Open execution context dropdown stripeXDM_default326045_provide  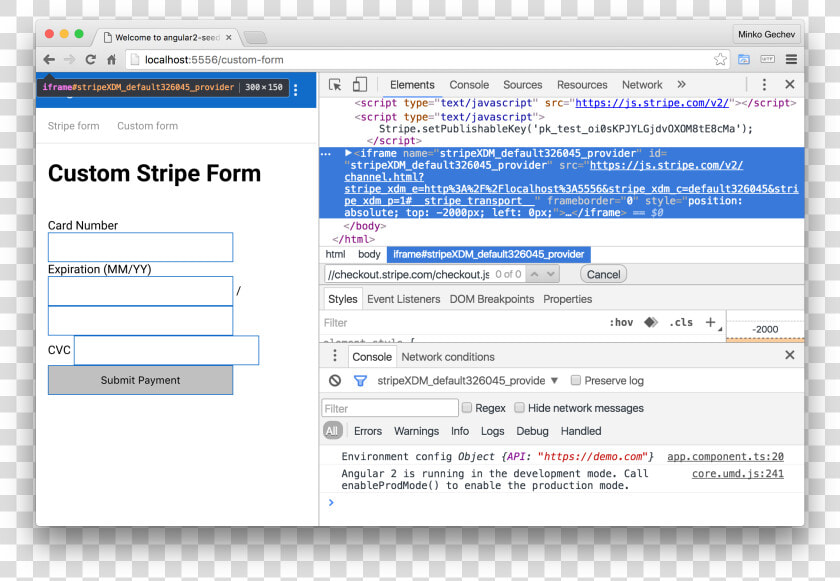click(468, 381)
